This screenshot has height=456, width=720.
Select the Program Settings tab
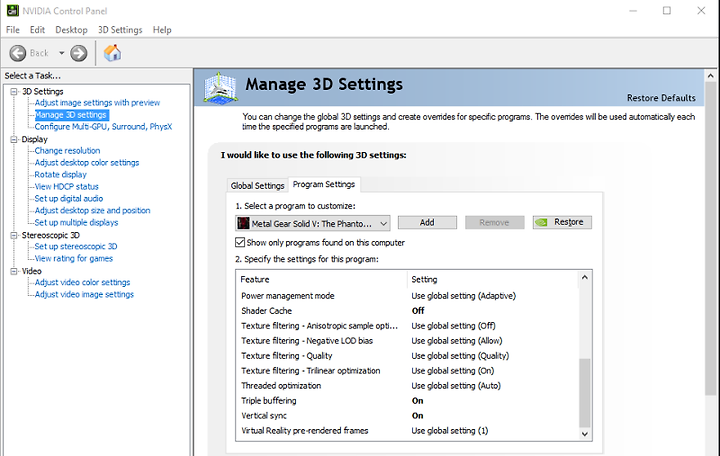[324, 184]
